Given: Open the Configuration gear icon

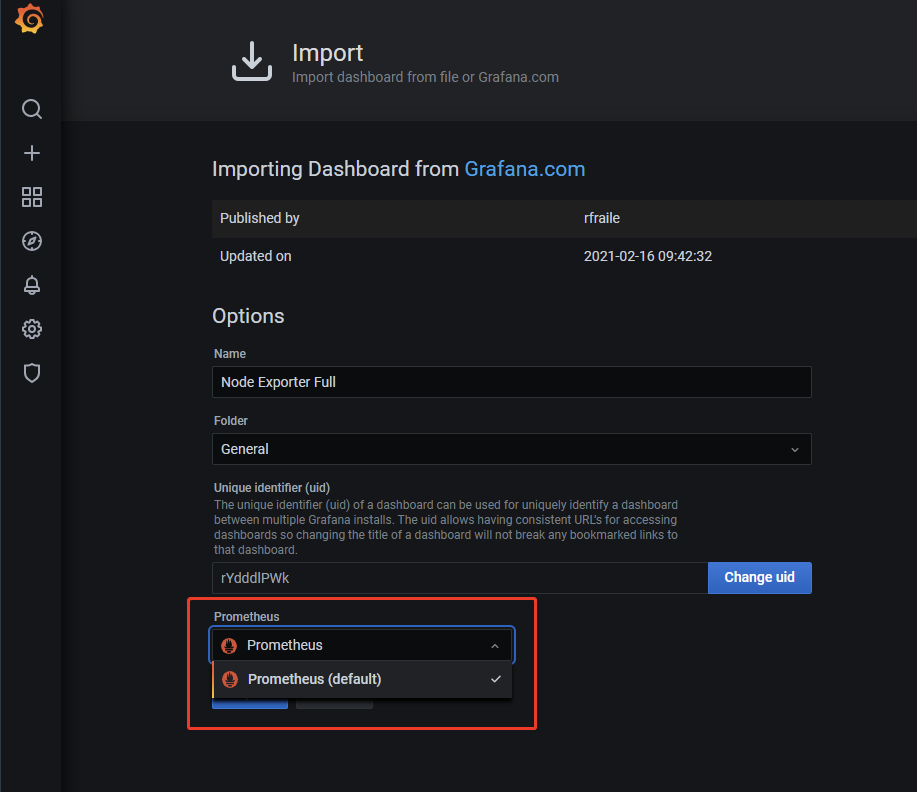Looking at the screenshot, I should 32,329.
